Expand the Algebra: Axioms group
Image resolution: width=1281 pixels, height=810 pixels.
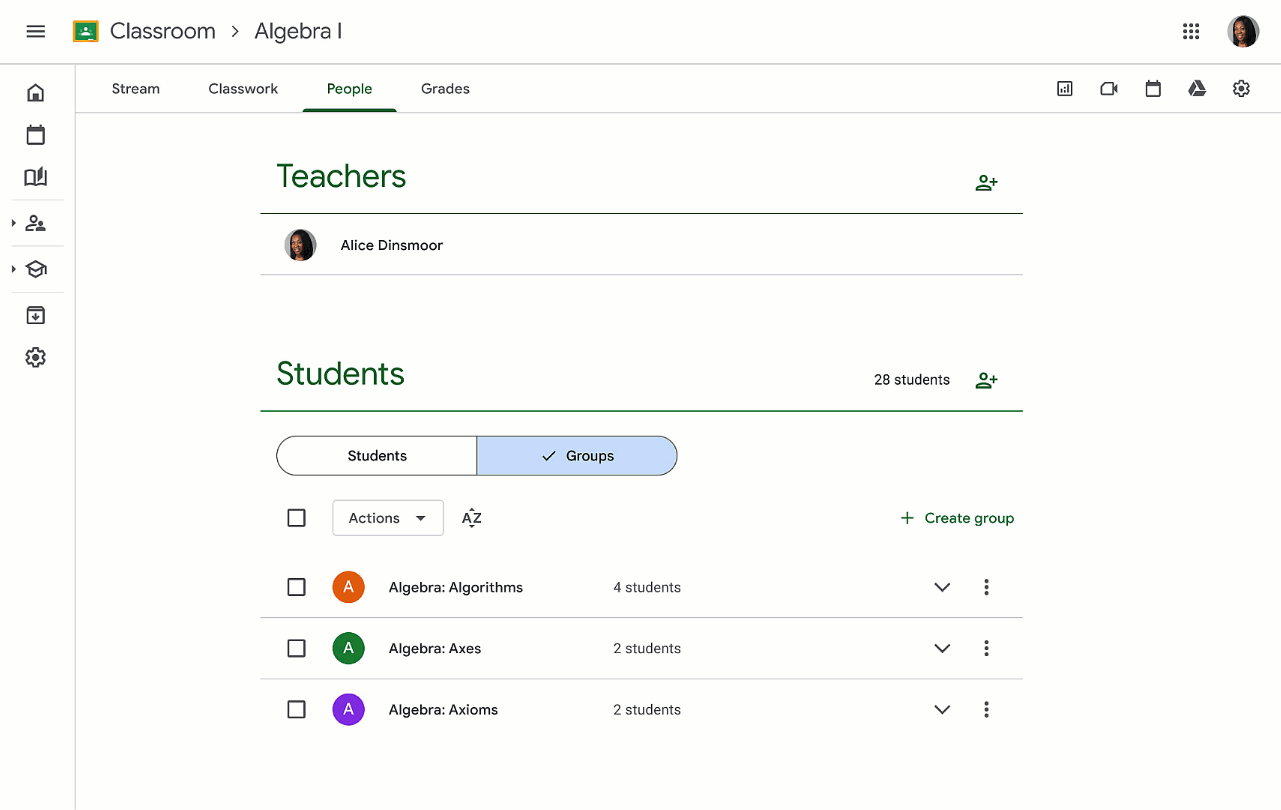[942, 710]
